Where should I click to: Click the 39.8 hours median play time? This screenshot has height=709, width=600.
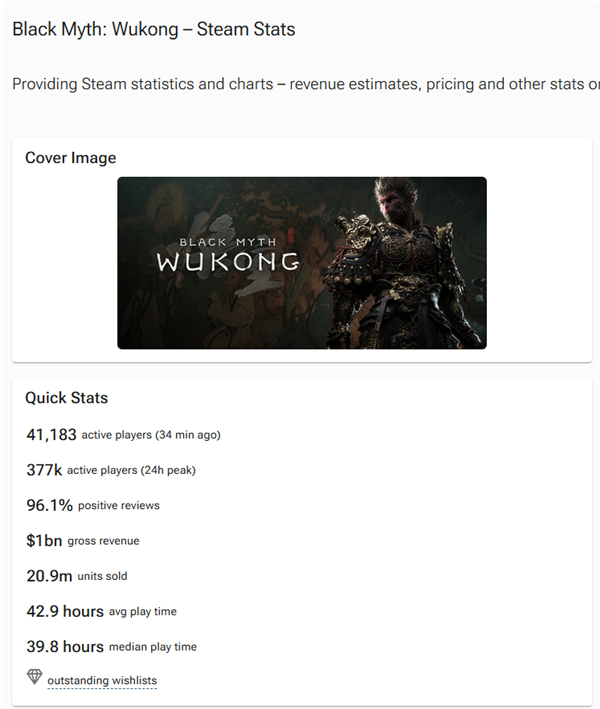[65, 647]
